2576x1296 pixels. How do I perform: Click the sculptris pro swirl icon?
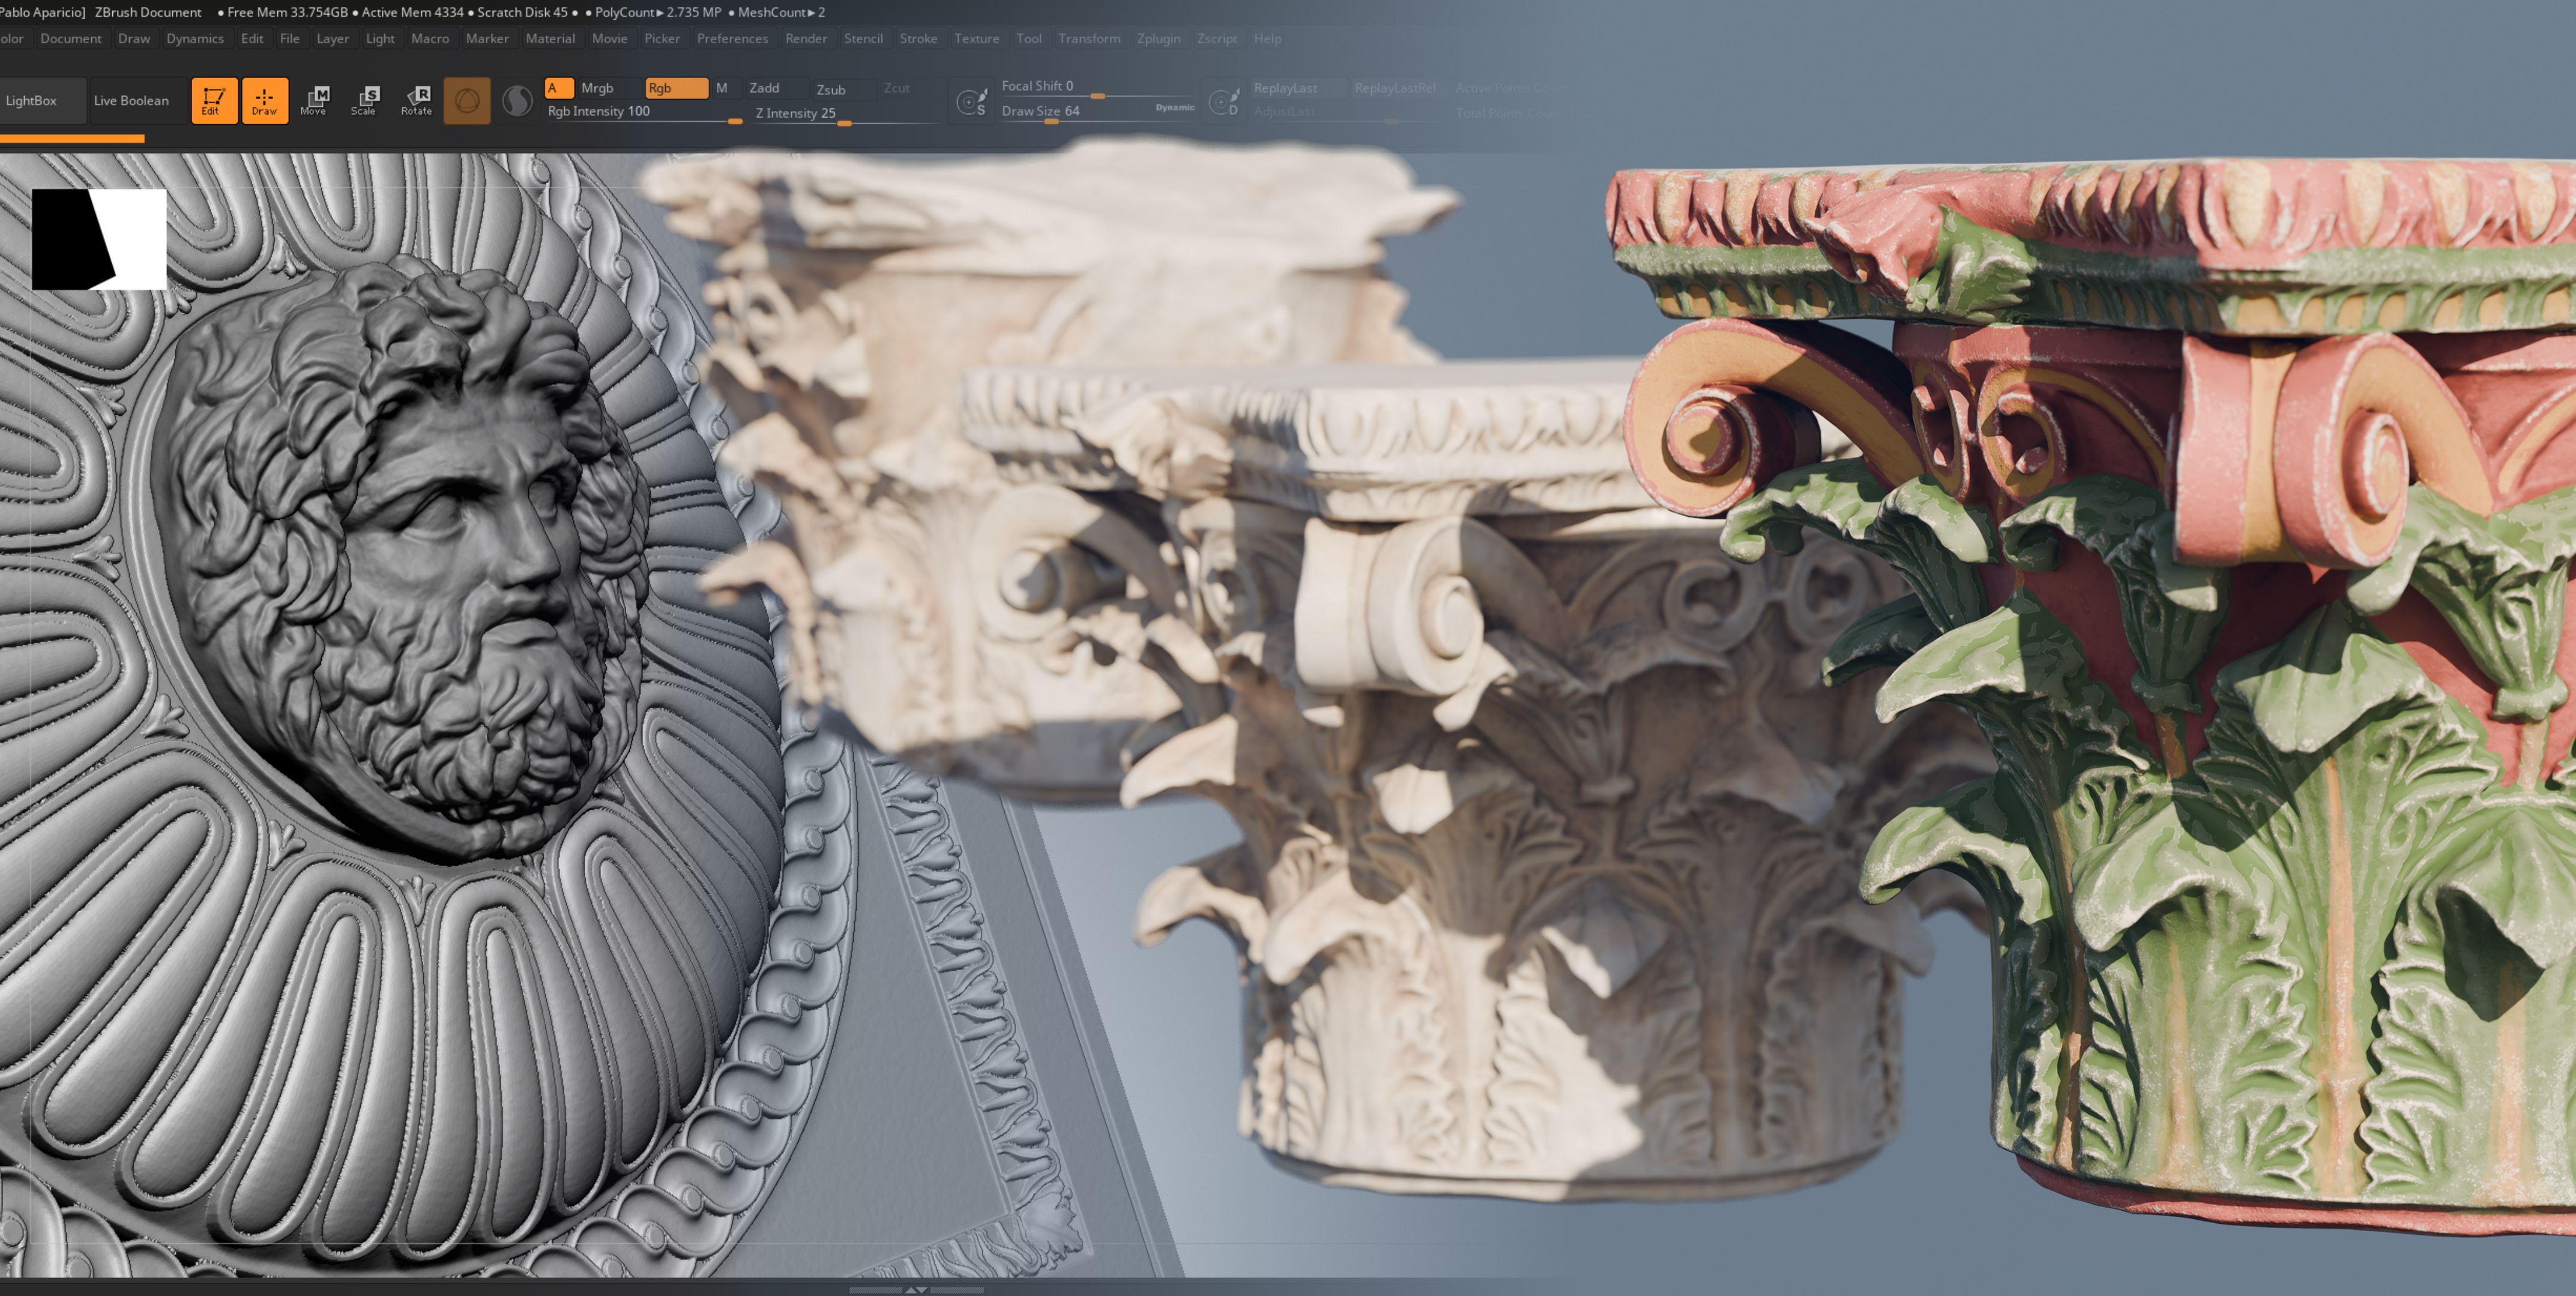pos(517,101)
